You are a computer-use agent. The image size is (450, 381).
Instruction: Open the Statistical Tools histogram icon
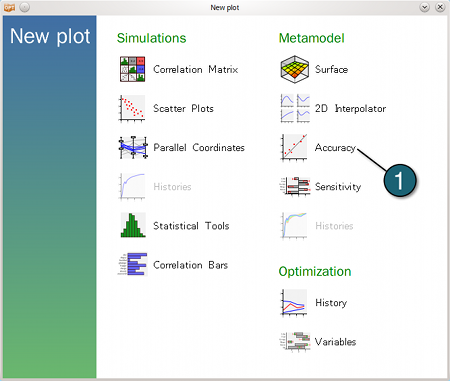133,225
